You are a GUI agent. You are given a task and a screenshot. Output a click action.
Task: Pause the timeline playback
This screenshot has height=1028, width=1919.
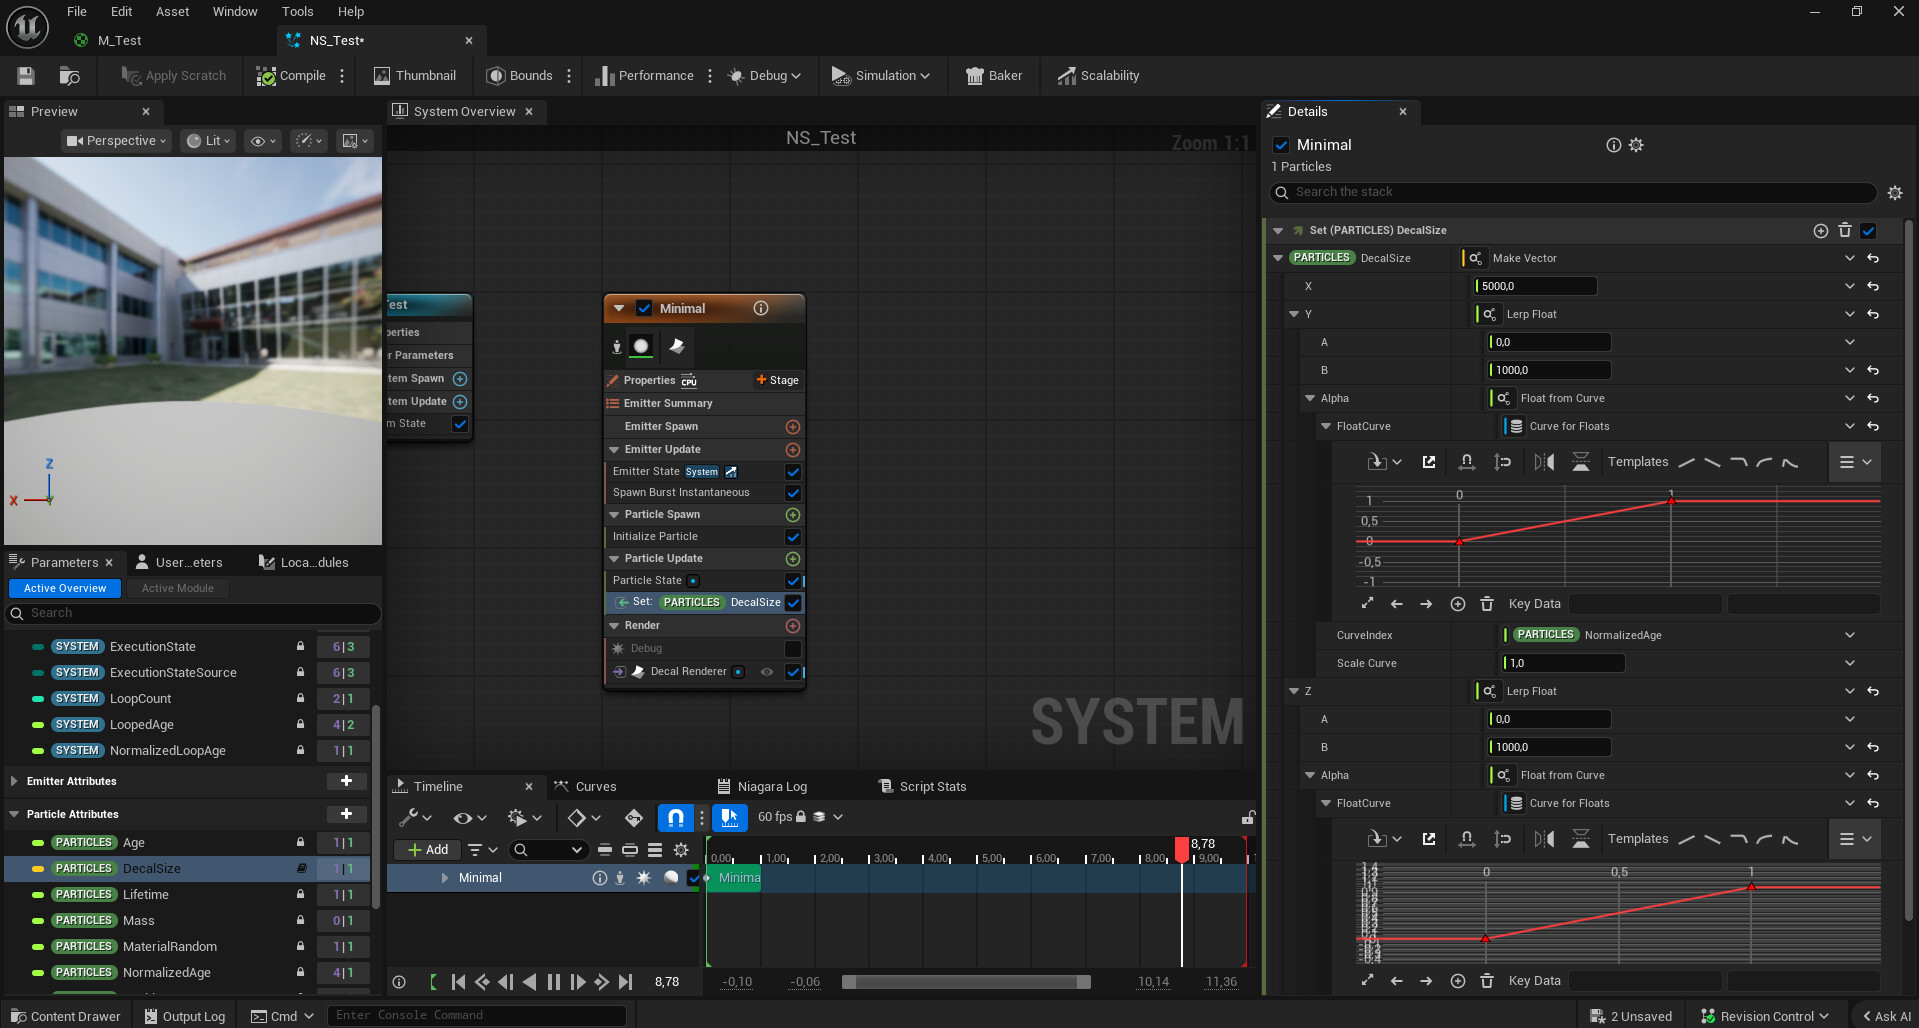tap(554, 982)
